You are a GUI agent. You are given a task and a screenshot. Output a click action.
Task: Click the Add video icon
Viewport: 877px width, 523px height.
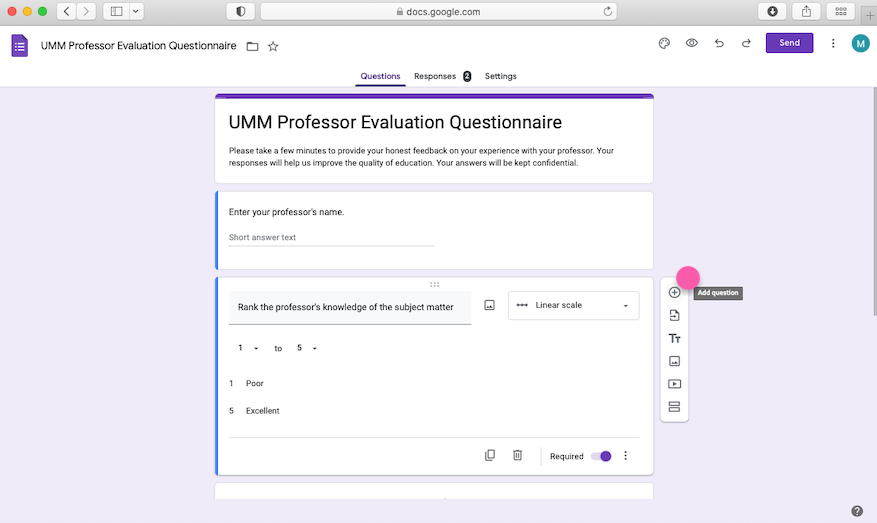(x=674, y=384)
